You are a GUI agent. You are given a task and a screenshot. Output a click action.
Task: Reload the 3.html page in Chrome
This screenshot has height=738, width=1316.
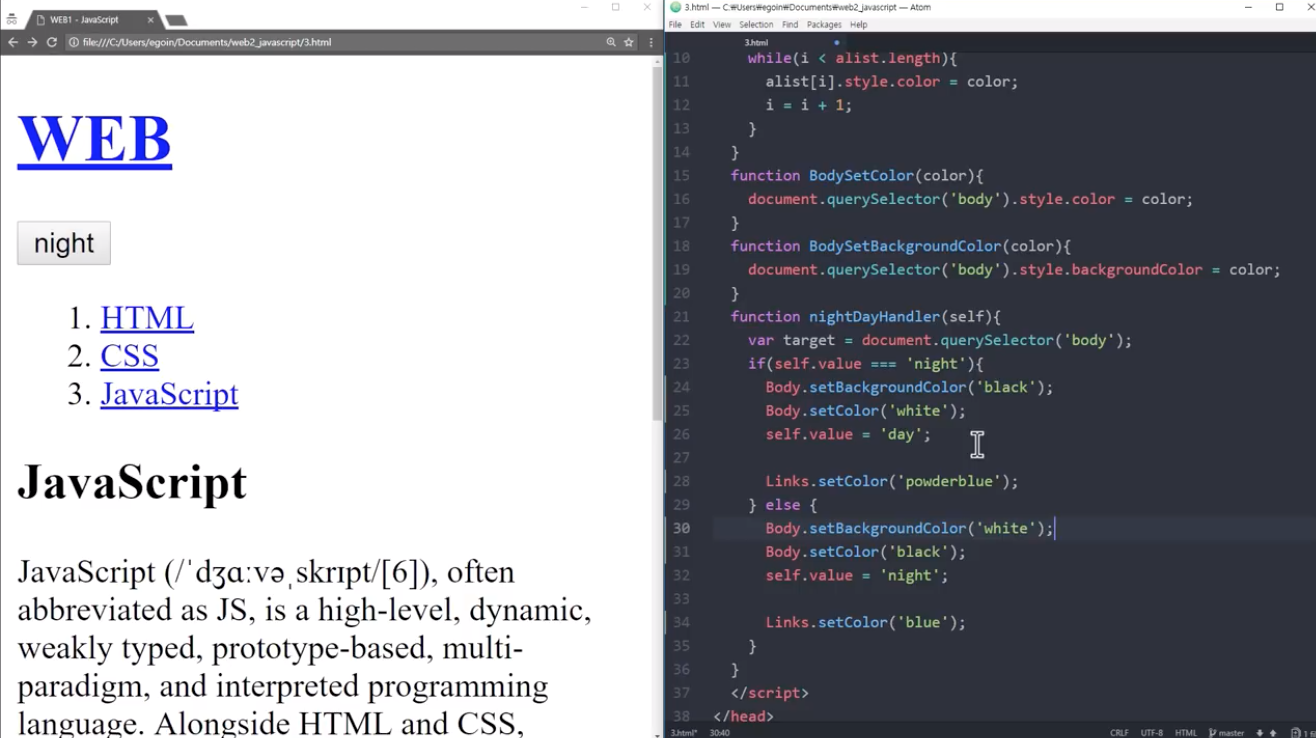52,42
